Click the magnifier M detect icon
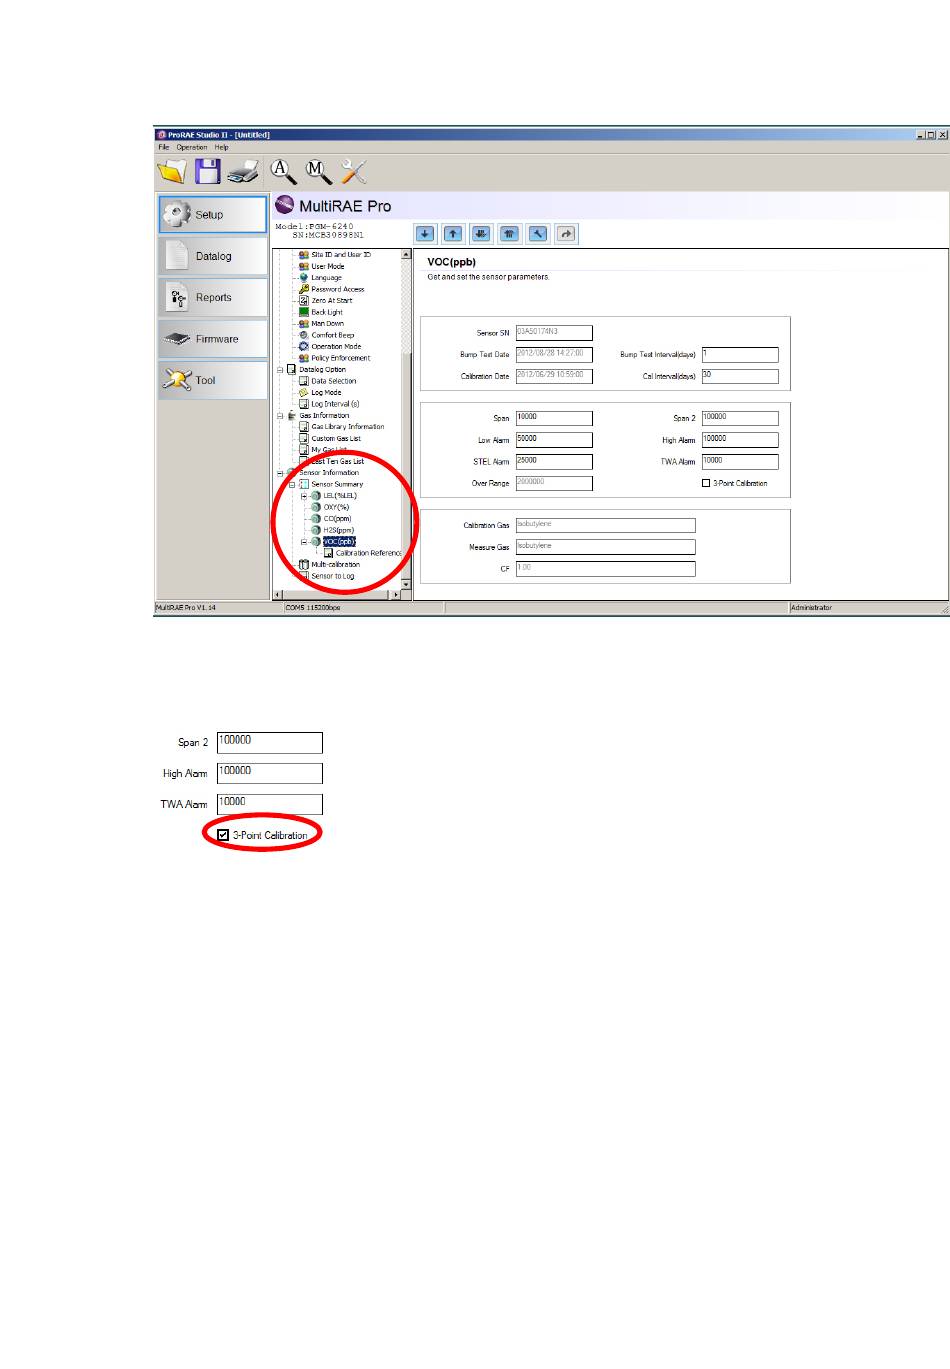Viewport: 950px width, 1369px height. (319, 172)
